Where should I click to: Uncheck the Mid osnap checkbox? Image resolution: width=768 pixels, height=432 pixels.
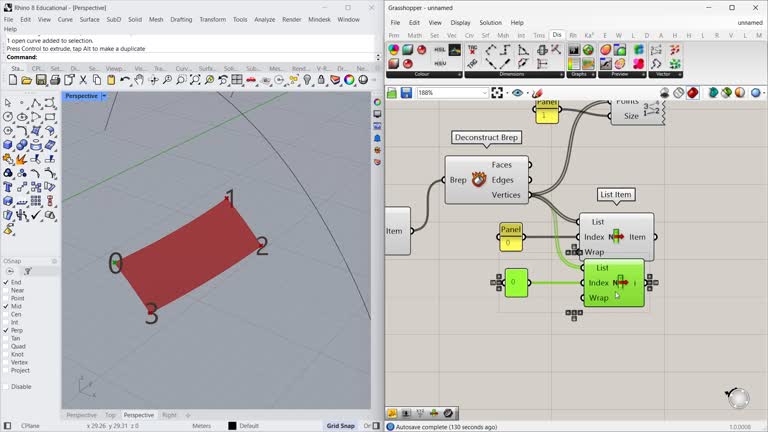[6, 306]
